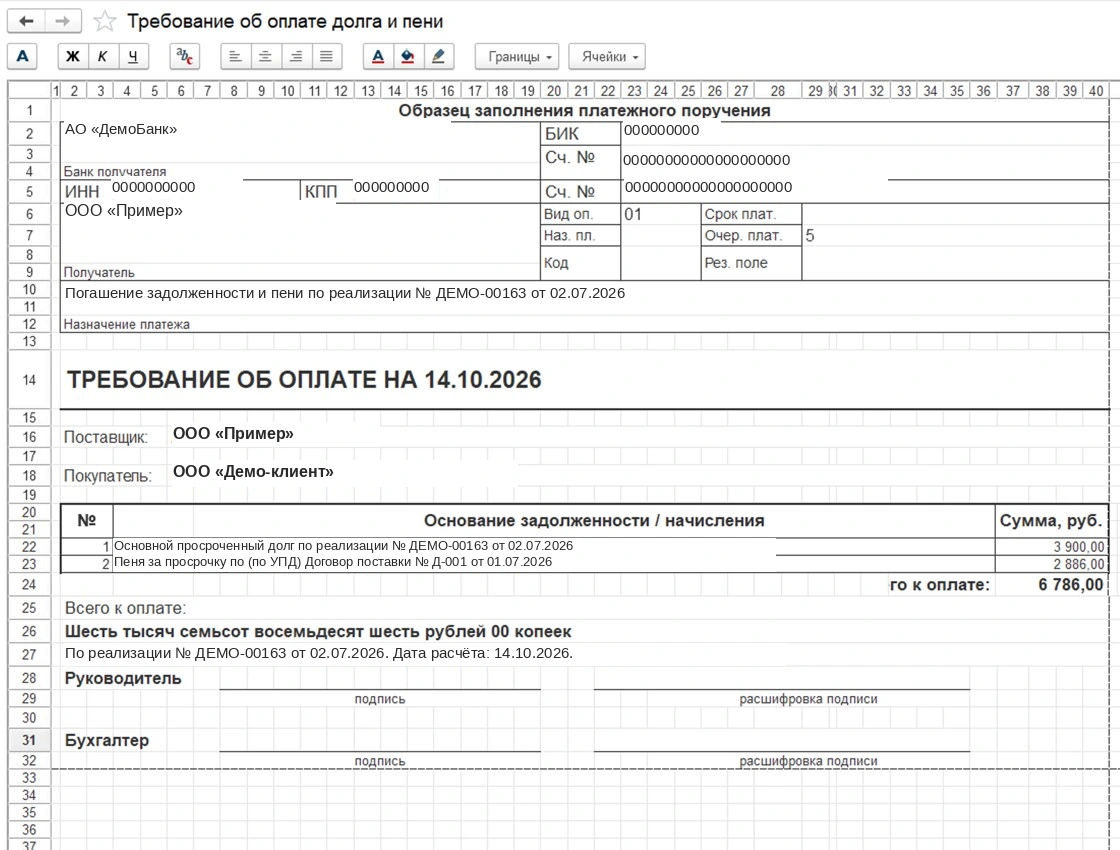Viewport: 1120px width, 850px height.
Task: Open font settings with the blue A button
Action: tap(22, 56)
